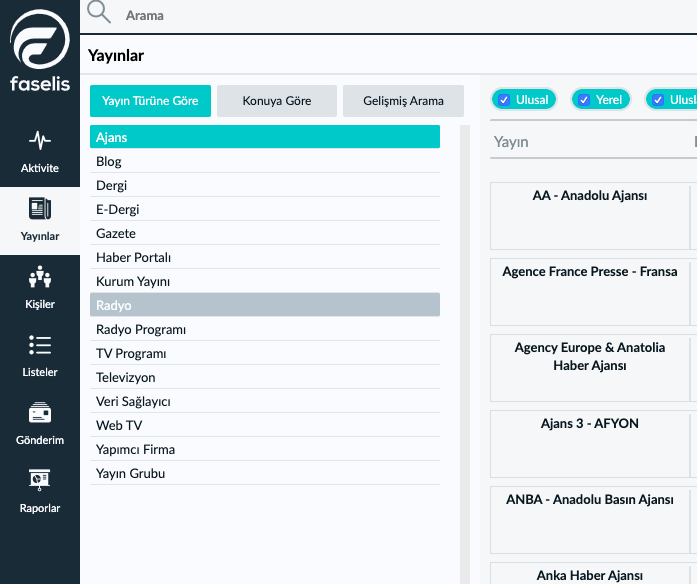
Task: Open the Raporlar presentation icon
Action: (x=40, y=480)
